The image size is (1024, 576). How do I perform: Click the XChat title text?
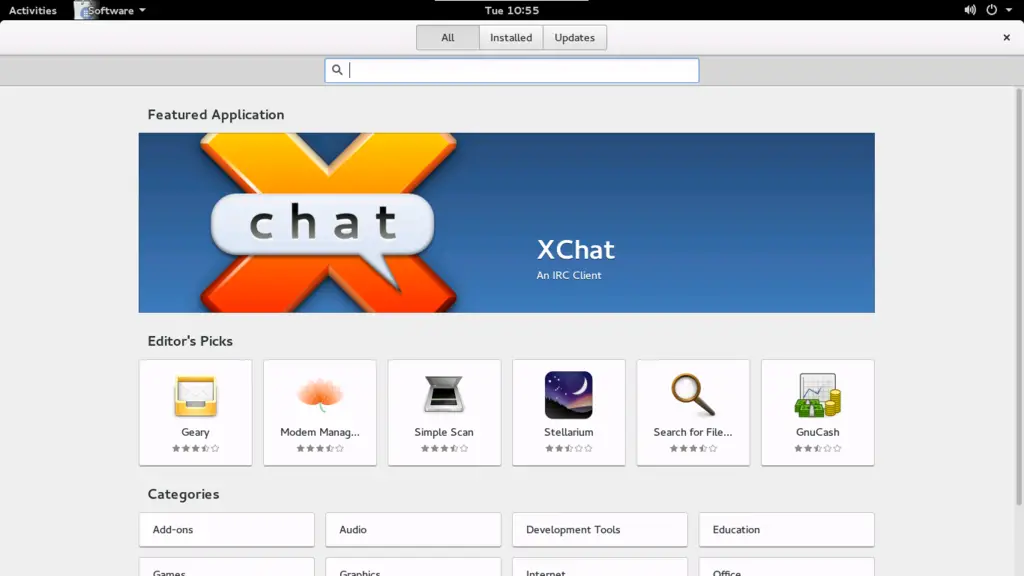(x=575, y=249)
